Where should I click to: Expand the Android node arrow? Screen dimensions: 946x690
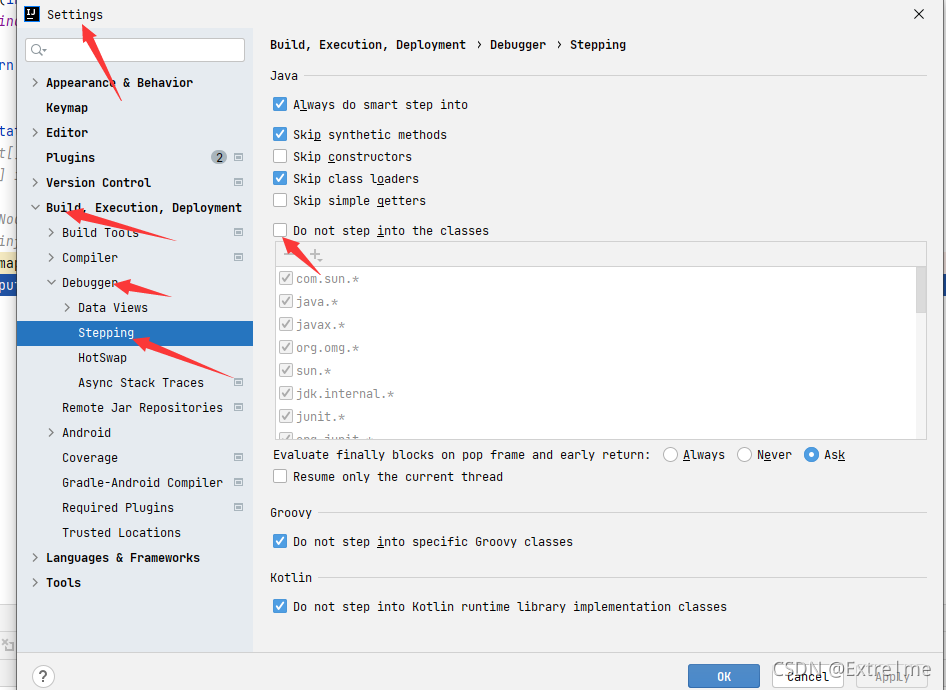tap(51, 432)
